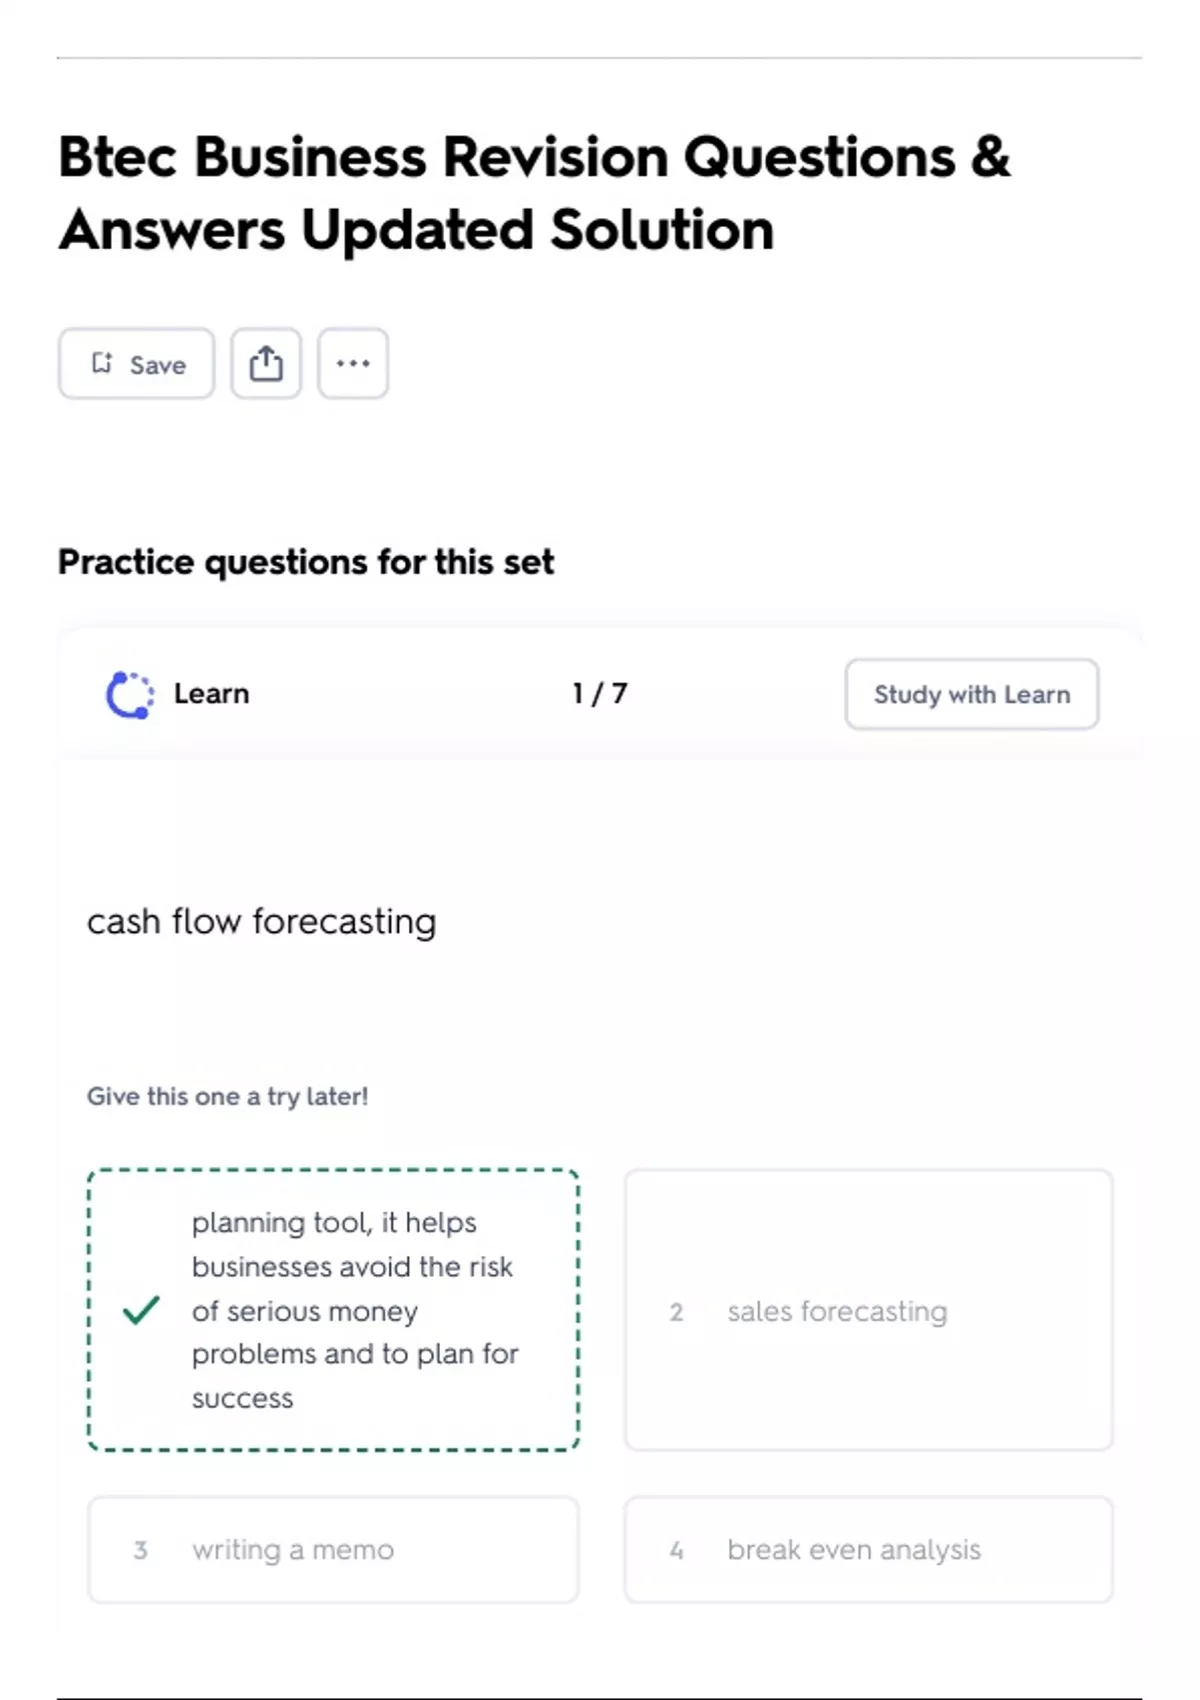The height and width of the screenshot is (1700, 1200).
Task: Click the green checkmark on the correct answer
Action: (x=141, y=1310)
